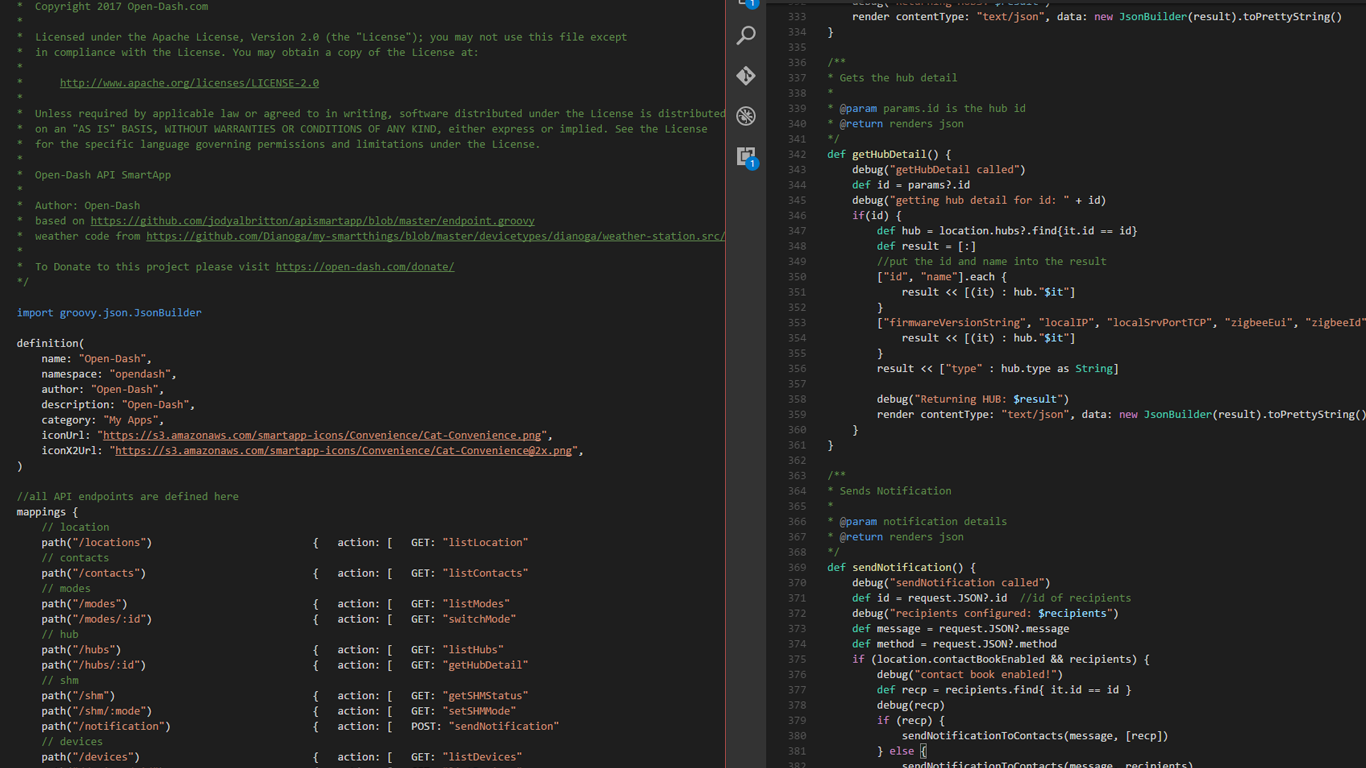
Task: Click path("/contacts") in mappings
Action: (x=93, y=573)
